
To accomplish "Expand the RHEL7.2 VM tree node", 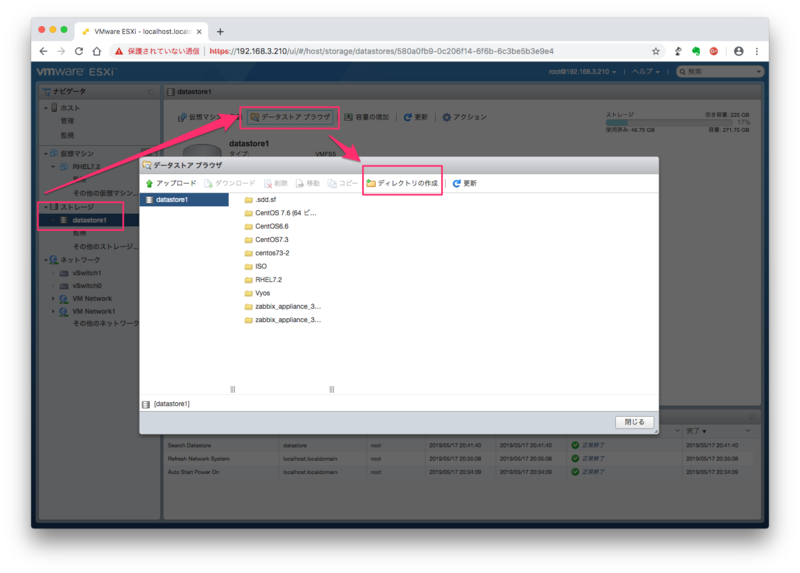I will (x=53, y=166).
